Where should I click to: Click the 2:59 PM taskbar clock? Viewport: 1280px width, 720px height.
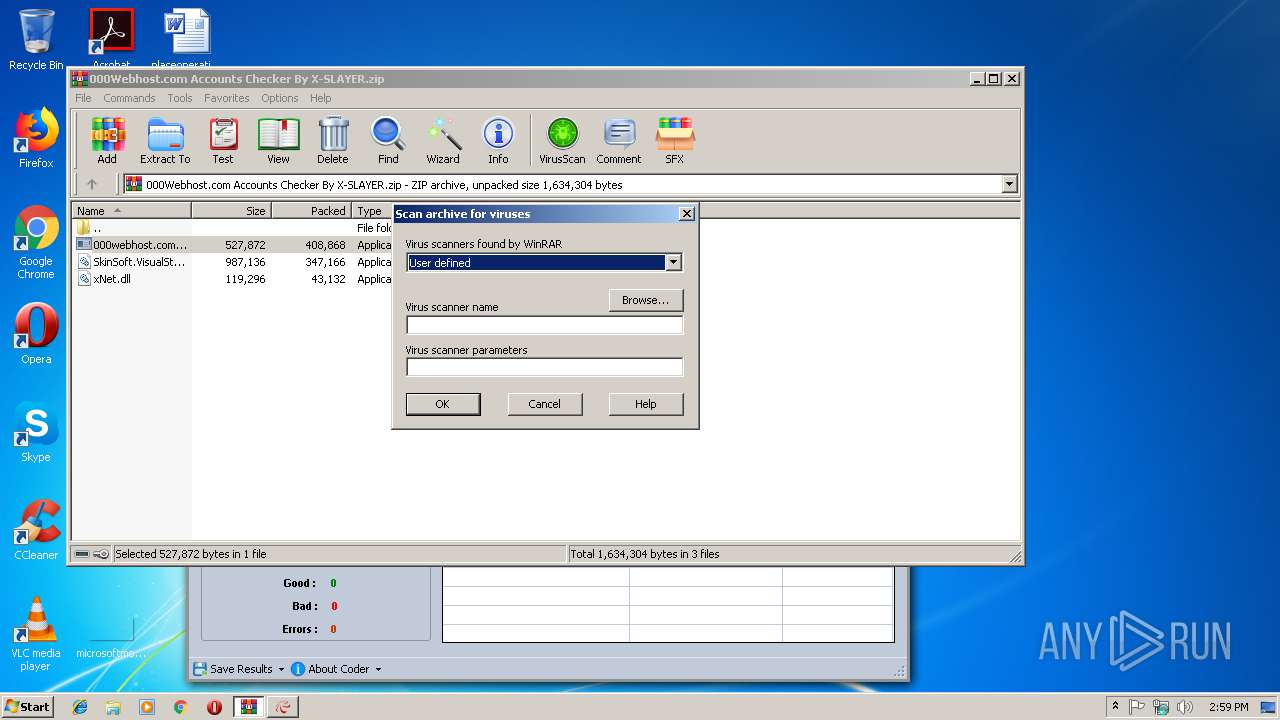1228,707
